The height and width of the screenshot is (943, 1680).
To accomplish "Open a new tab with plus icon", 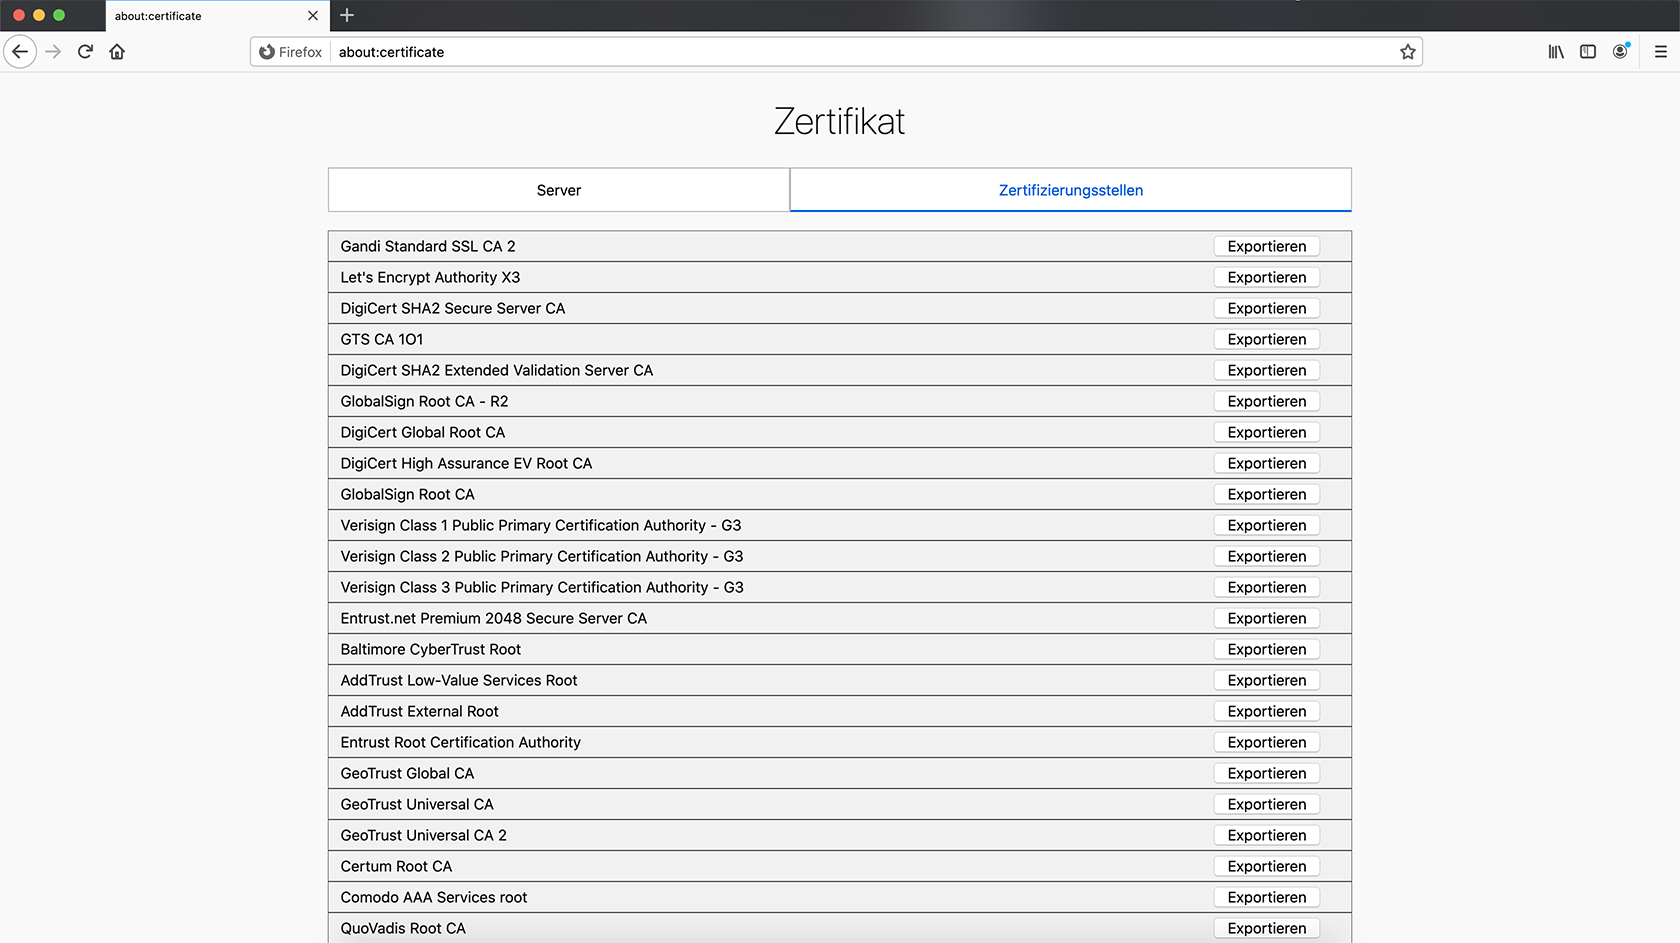I will (347, 15).
